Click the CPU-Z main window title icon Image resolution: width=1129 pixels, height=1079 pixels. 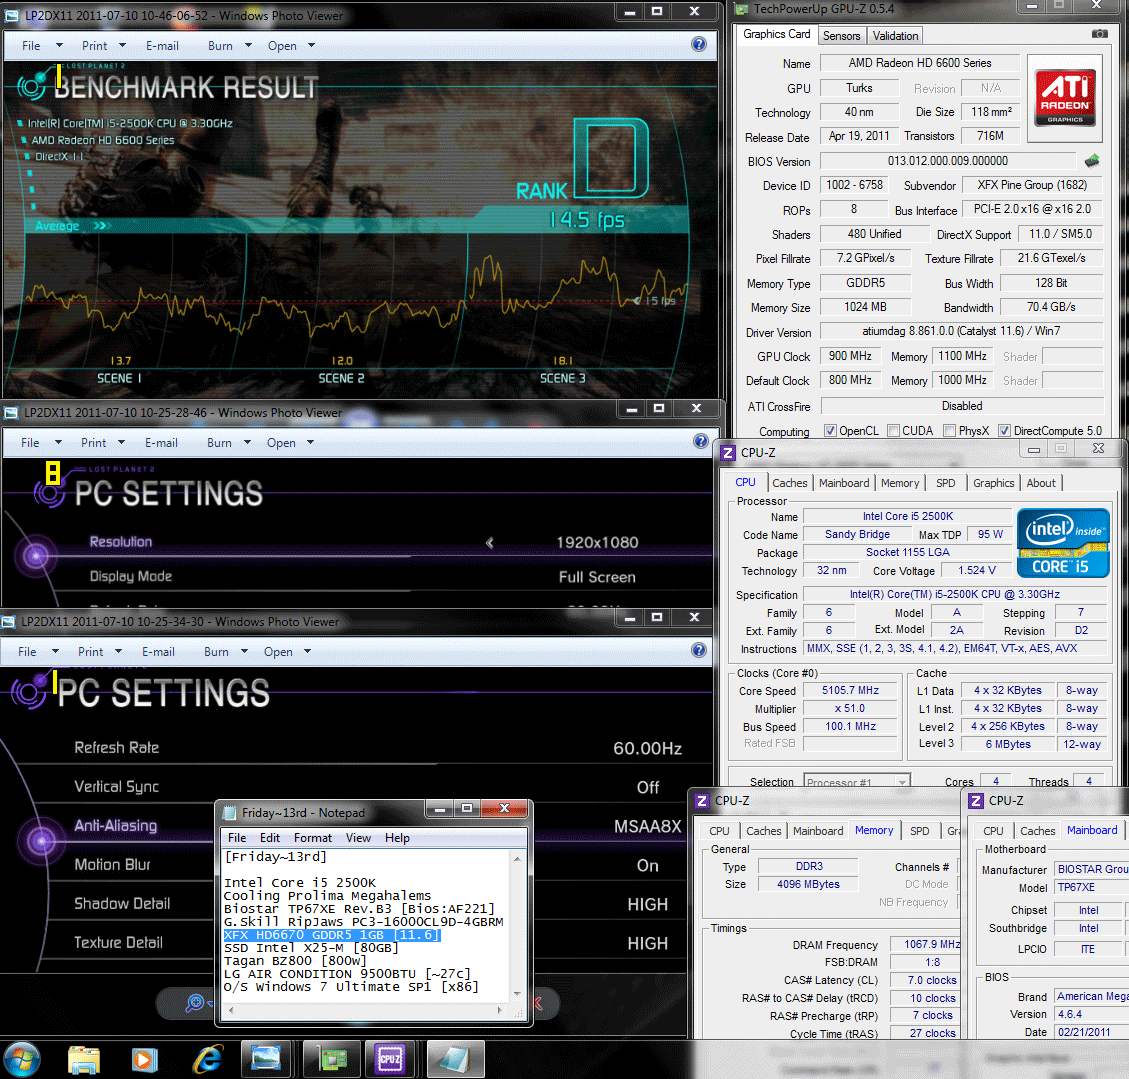(728, 452)
